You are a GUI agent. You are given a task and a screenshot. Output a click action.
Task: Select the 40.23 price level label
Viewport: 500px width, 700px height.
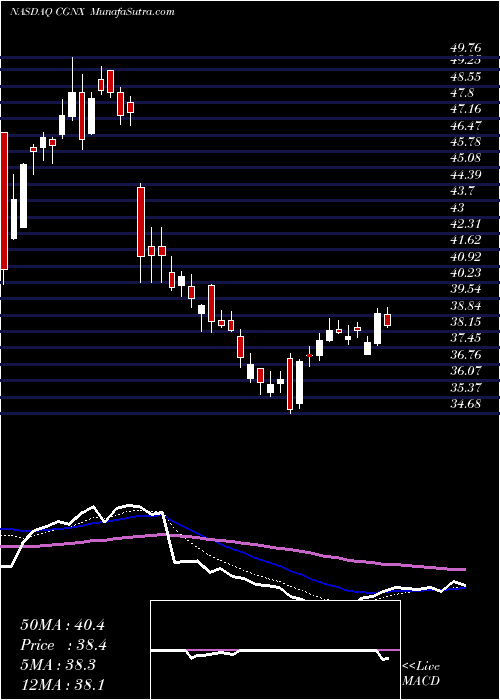click(x=465, y=273)
